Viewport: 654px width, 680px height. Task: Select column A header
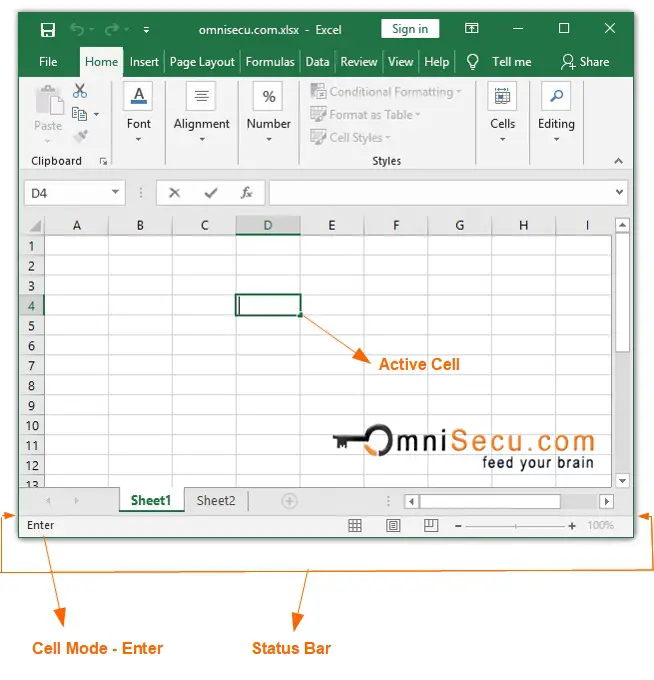(x=76, y=226)
